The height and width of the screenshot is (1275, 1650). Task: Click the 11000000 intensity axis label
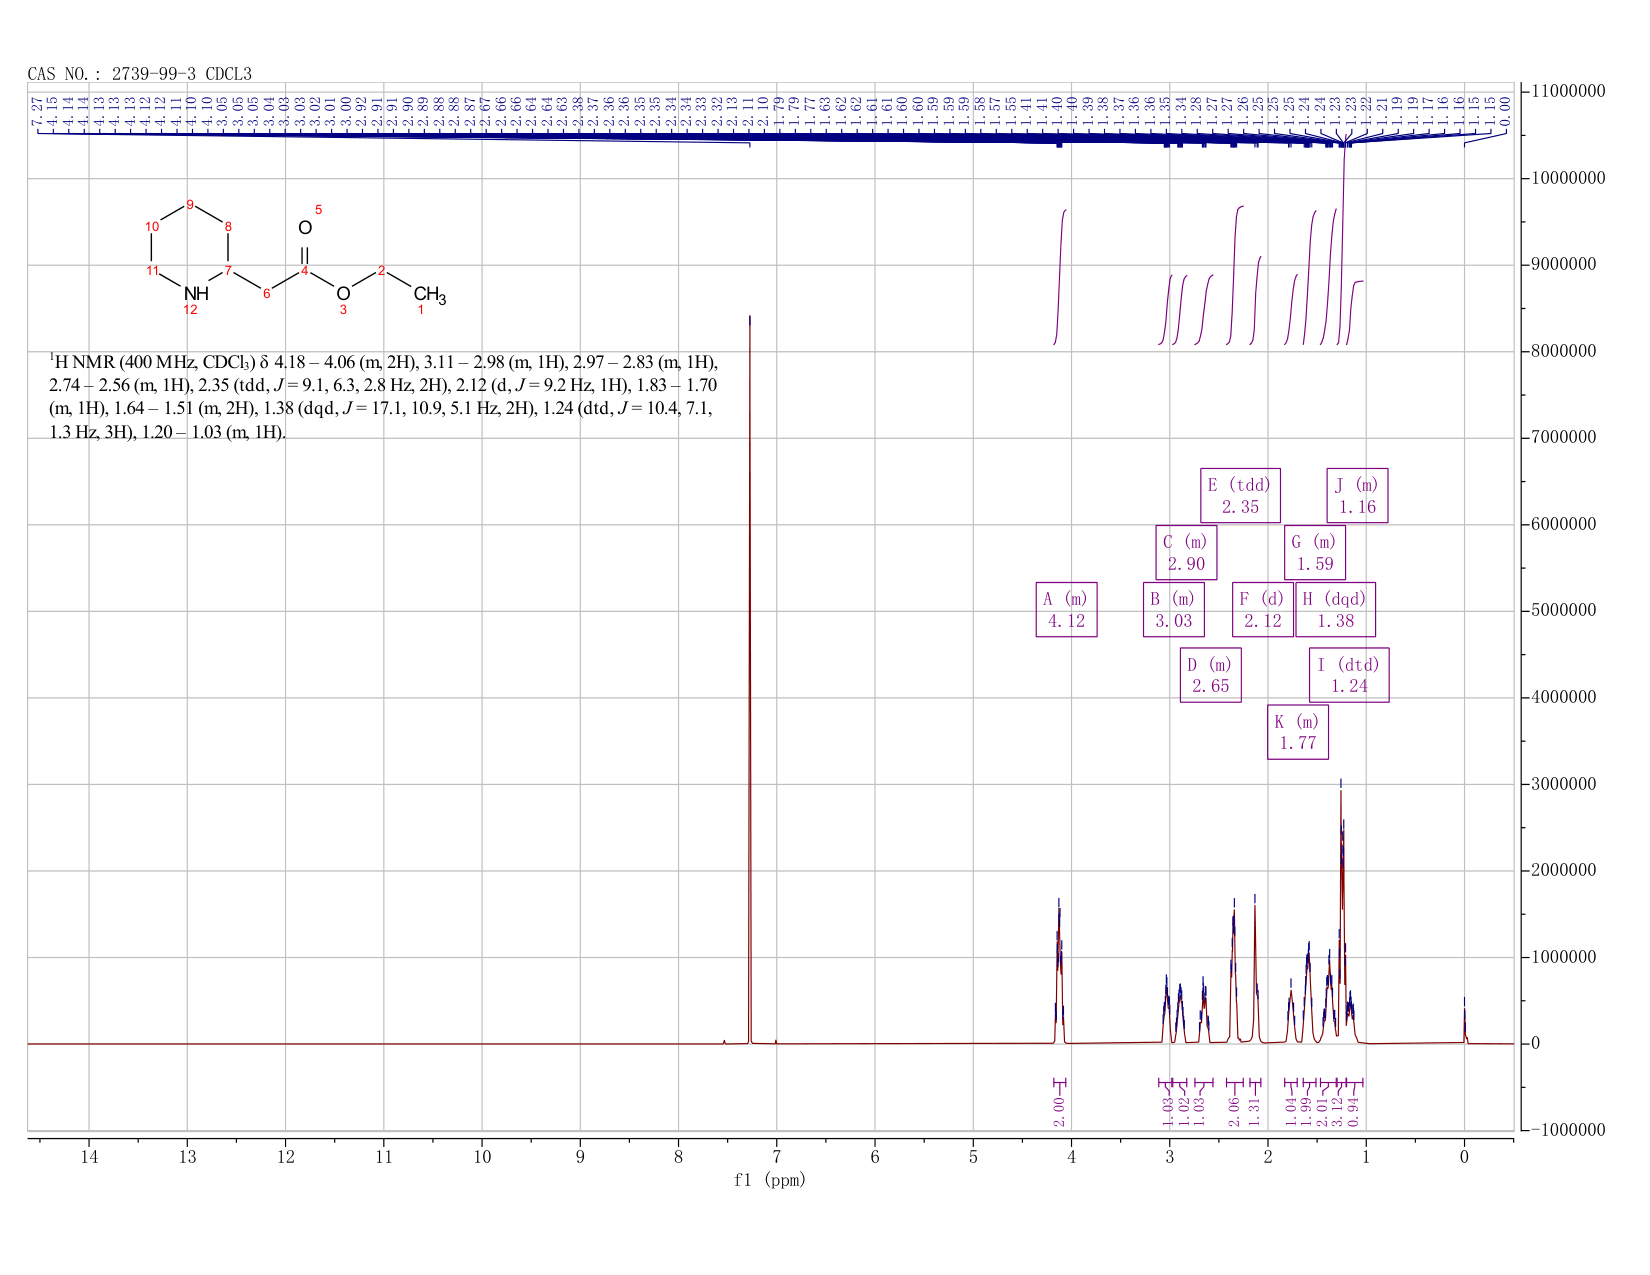1568,92
